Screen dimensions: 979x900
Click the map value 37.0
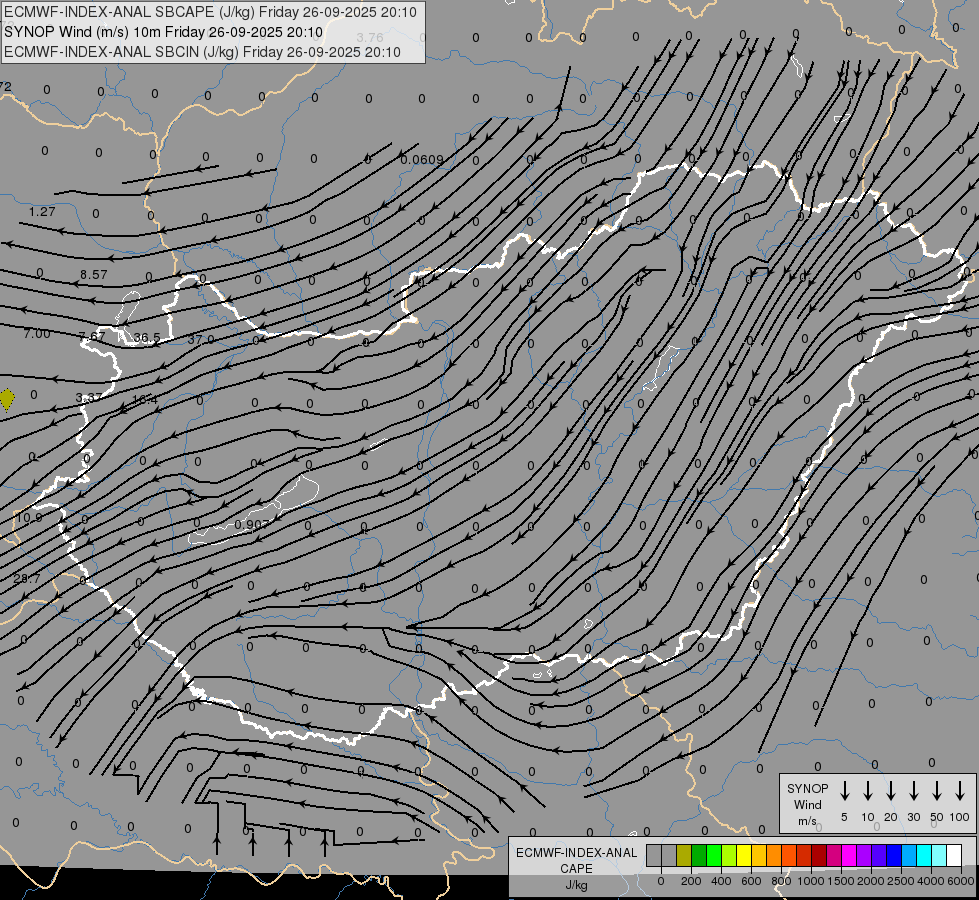201,340
